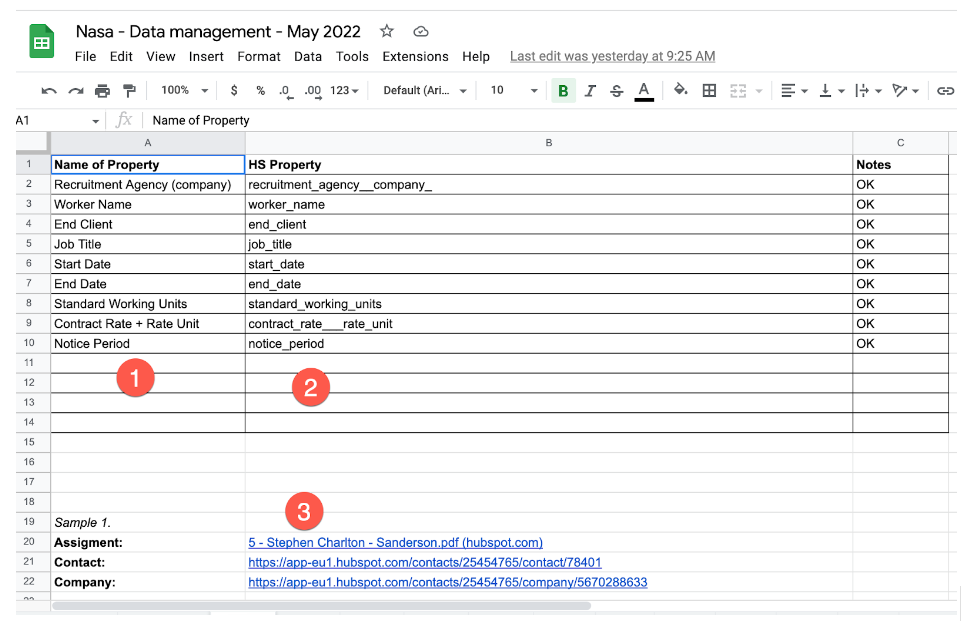This screenshot has width=961, height=623.
Task: Open the View menu
Action: click(x=161, y=56)
